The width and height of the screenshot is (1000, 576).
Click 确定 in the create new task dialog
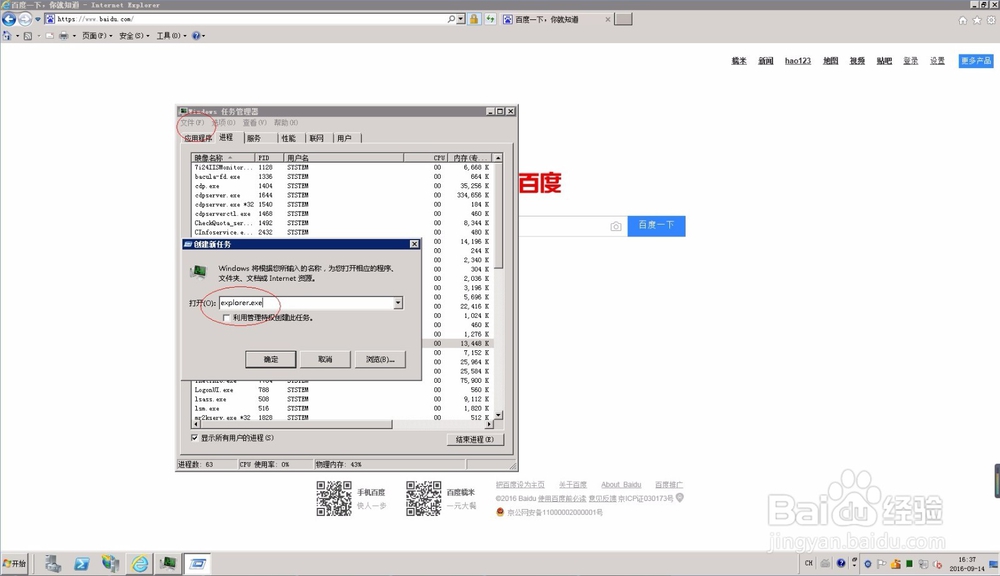coord(270,359)
